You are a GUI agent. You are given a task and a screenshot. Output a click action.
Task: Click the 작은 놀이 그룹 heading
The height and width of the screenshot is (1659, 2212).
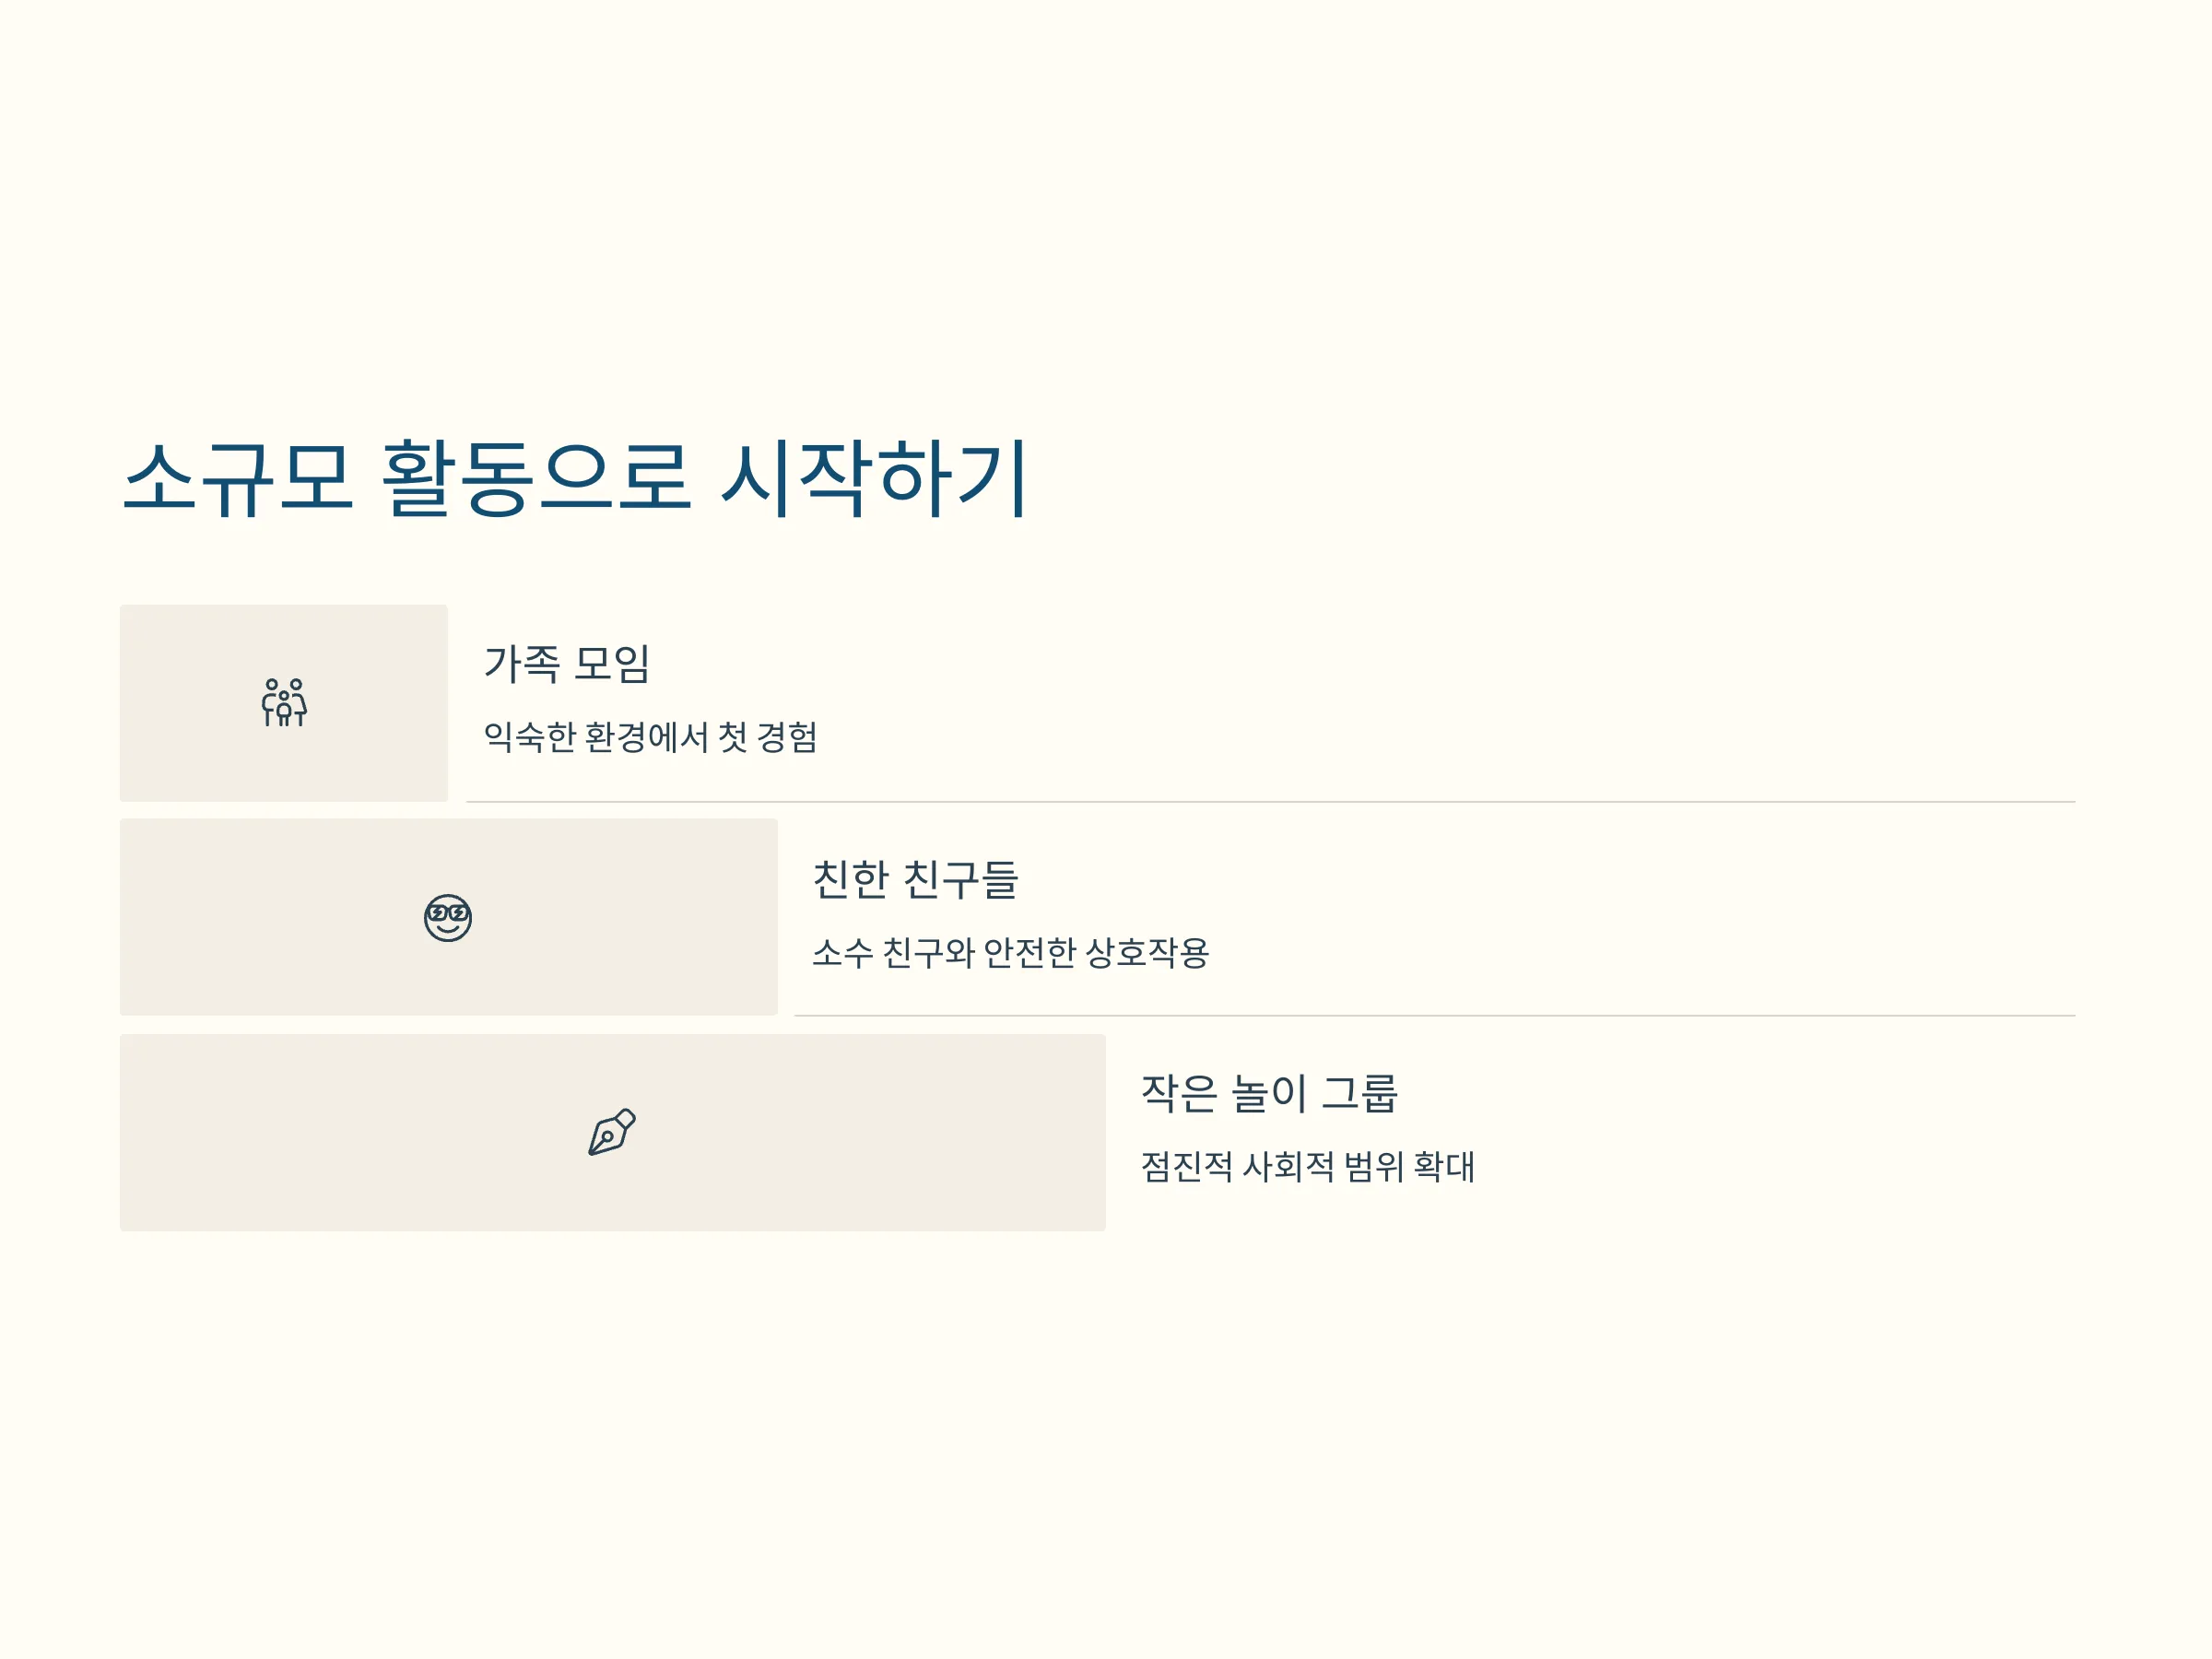[1269, 1093]
